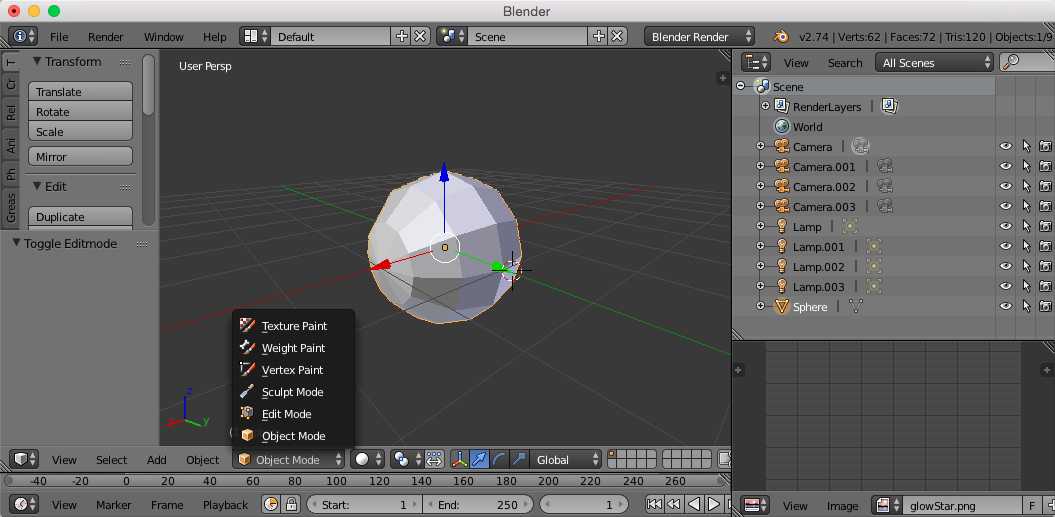Select the Texture Paint mode entry
This screenshot has width=1055, height=517.
pyautogui.click(x=293, y=326)
